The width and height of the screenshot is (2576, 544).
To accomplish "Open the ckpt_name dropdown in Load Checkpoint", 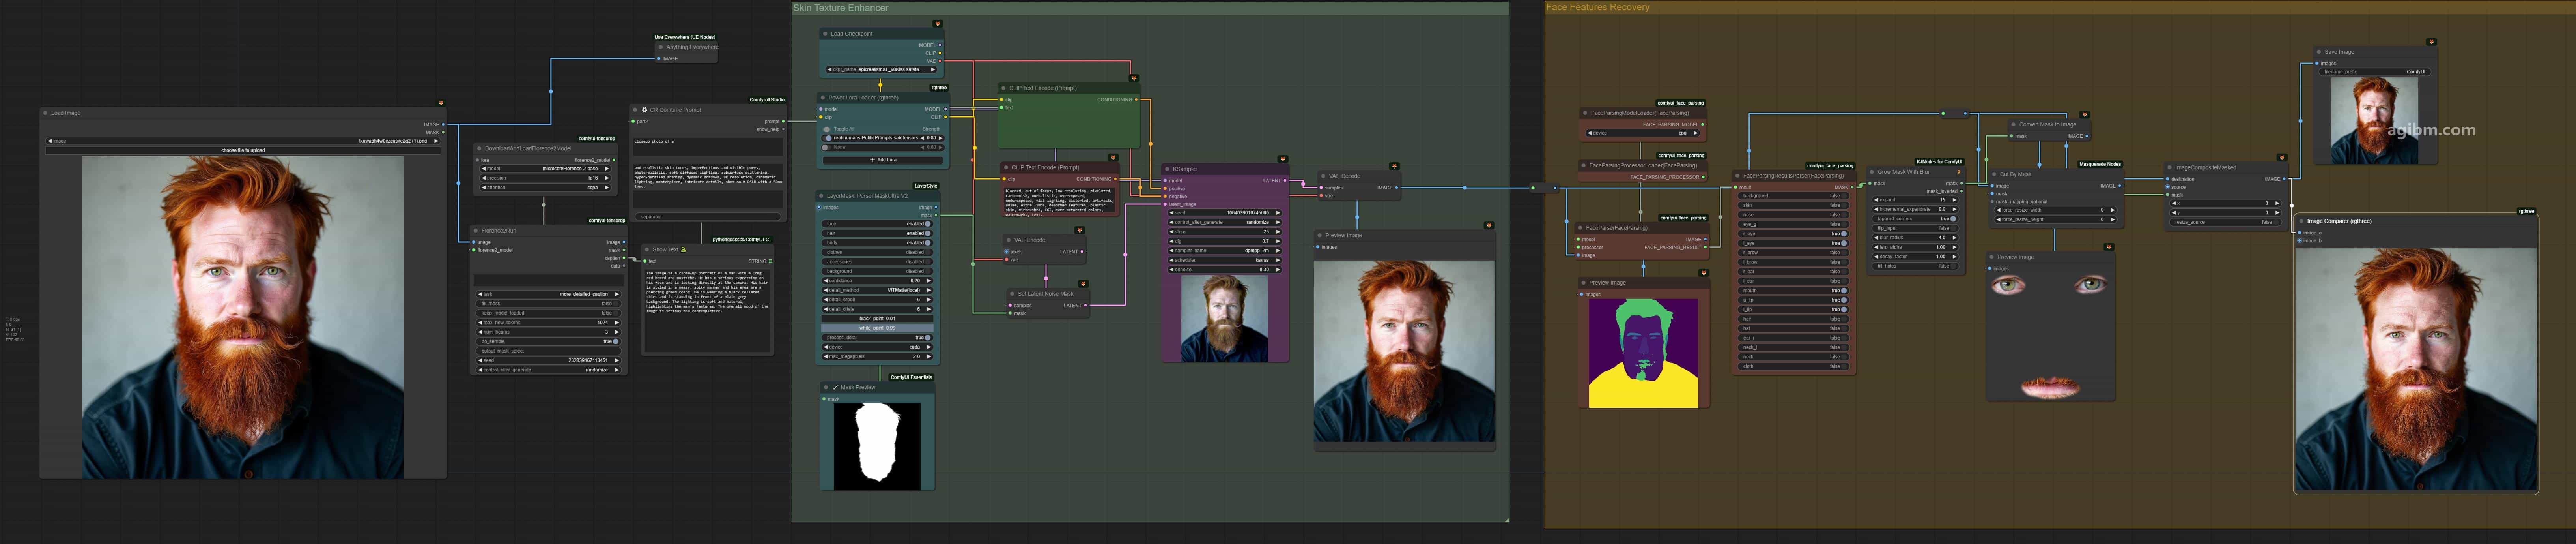I will (x=881, y=70).
